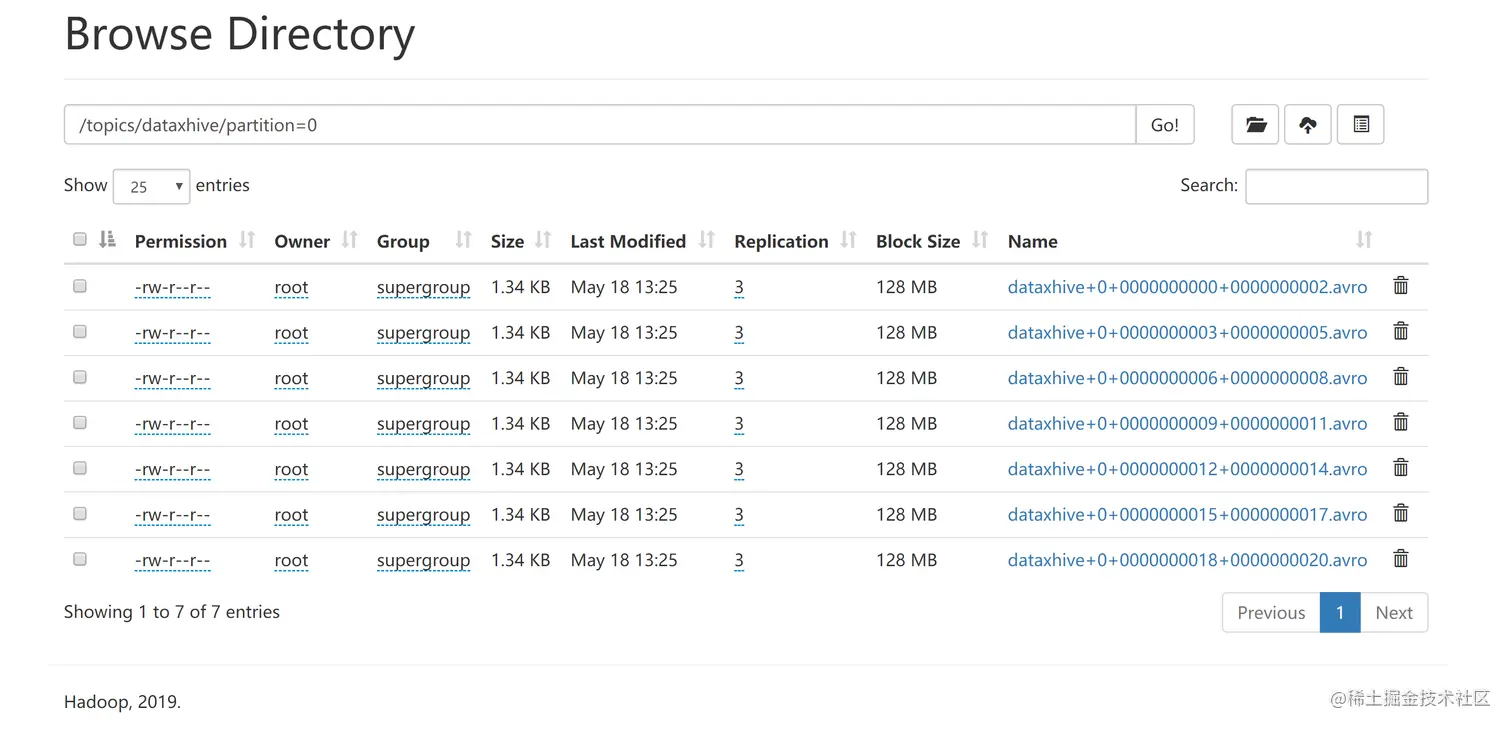Check the row for file ending 0000000005.avro

click(x=80, y=331)
